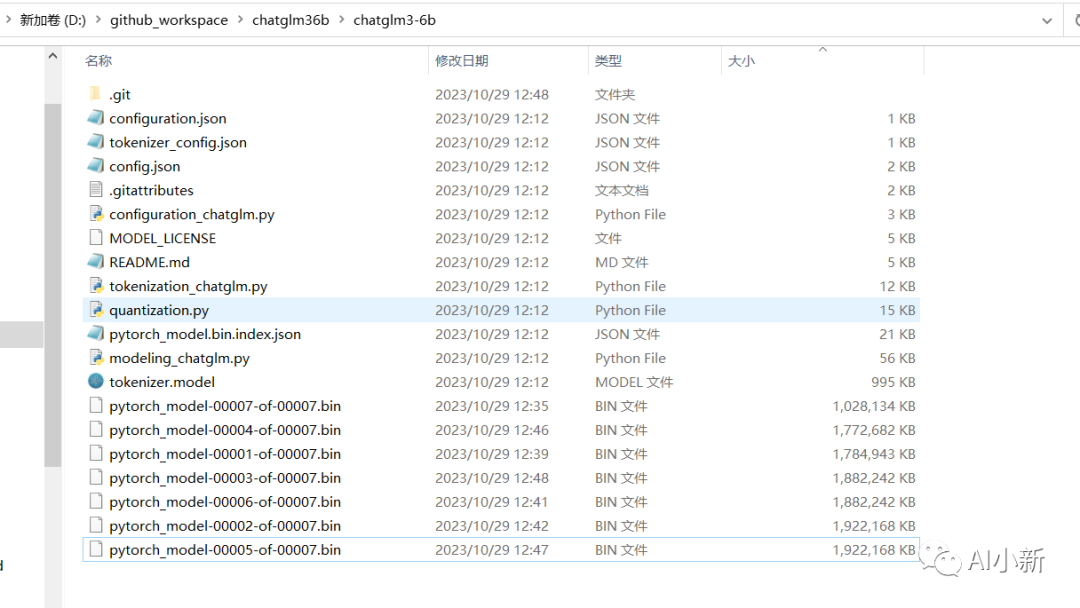
Task: Navigate to github_workspace in breadcrumb
Action: pyautogui.click(x=169, y=20)
